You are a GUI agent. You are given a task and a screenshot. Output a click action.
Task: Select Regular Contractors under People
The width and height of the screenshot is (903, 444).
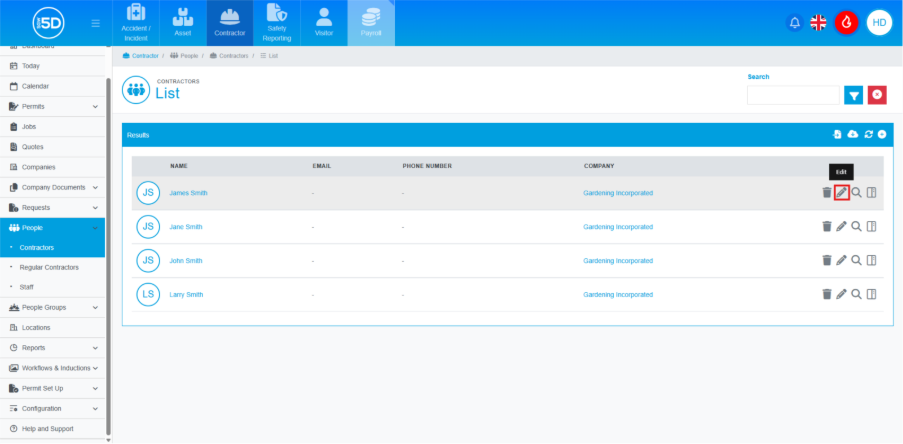pos(49,267)
